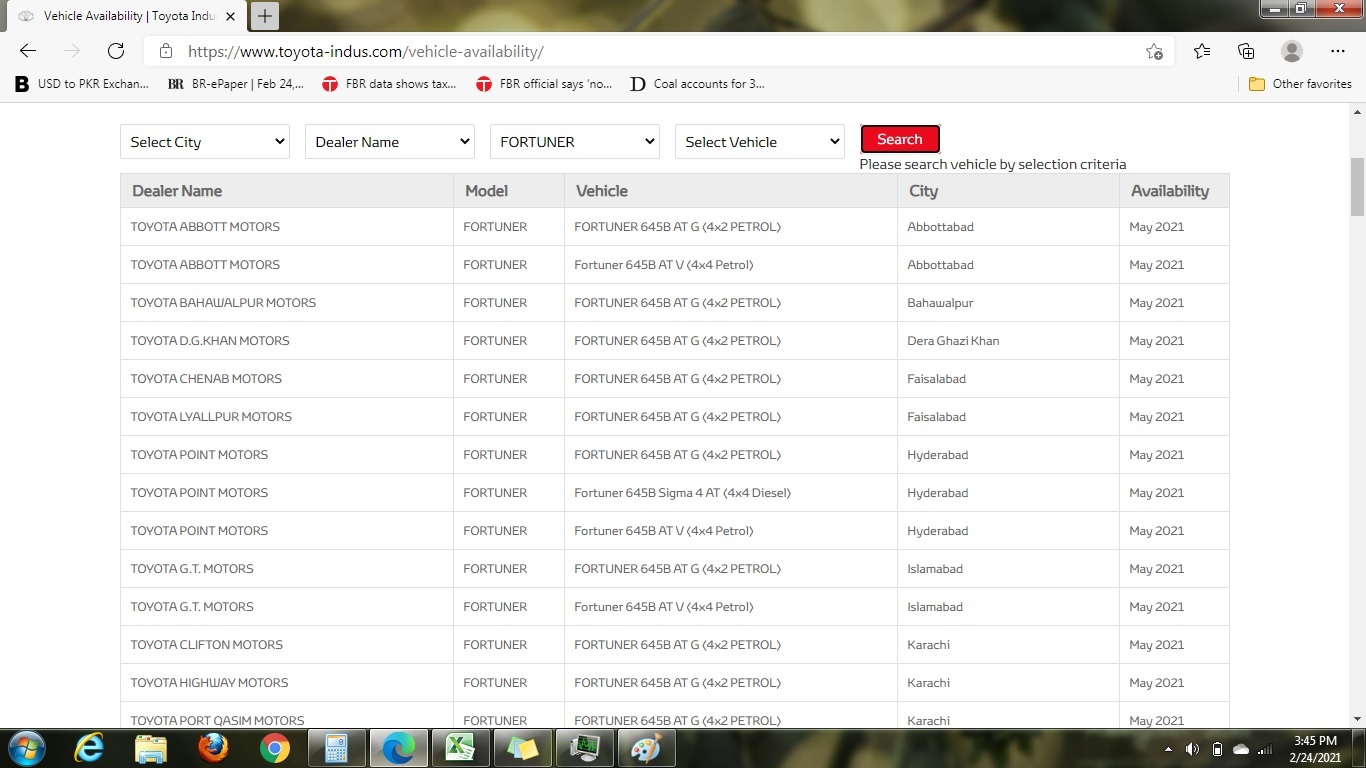This screenshot has height=768, width=1366.
Task: Click the scrollbar down arrow
Action: (1357, 718)
